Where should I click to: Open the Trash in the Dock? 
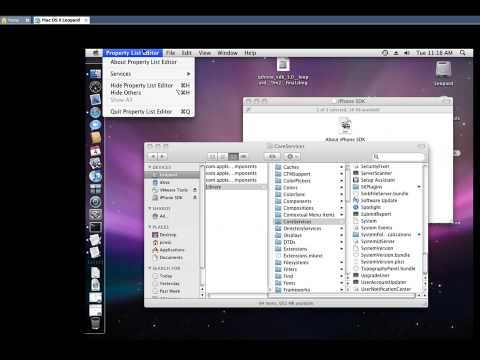click(95, 323)
